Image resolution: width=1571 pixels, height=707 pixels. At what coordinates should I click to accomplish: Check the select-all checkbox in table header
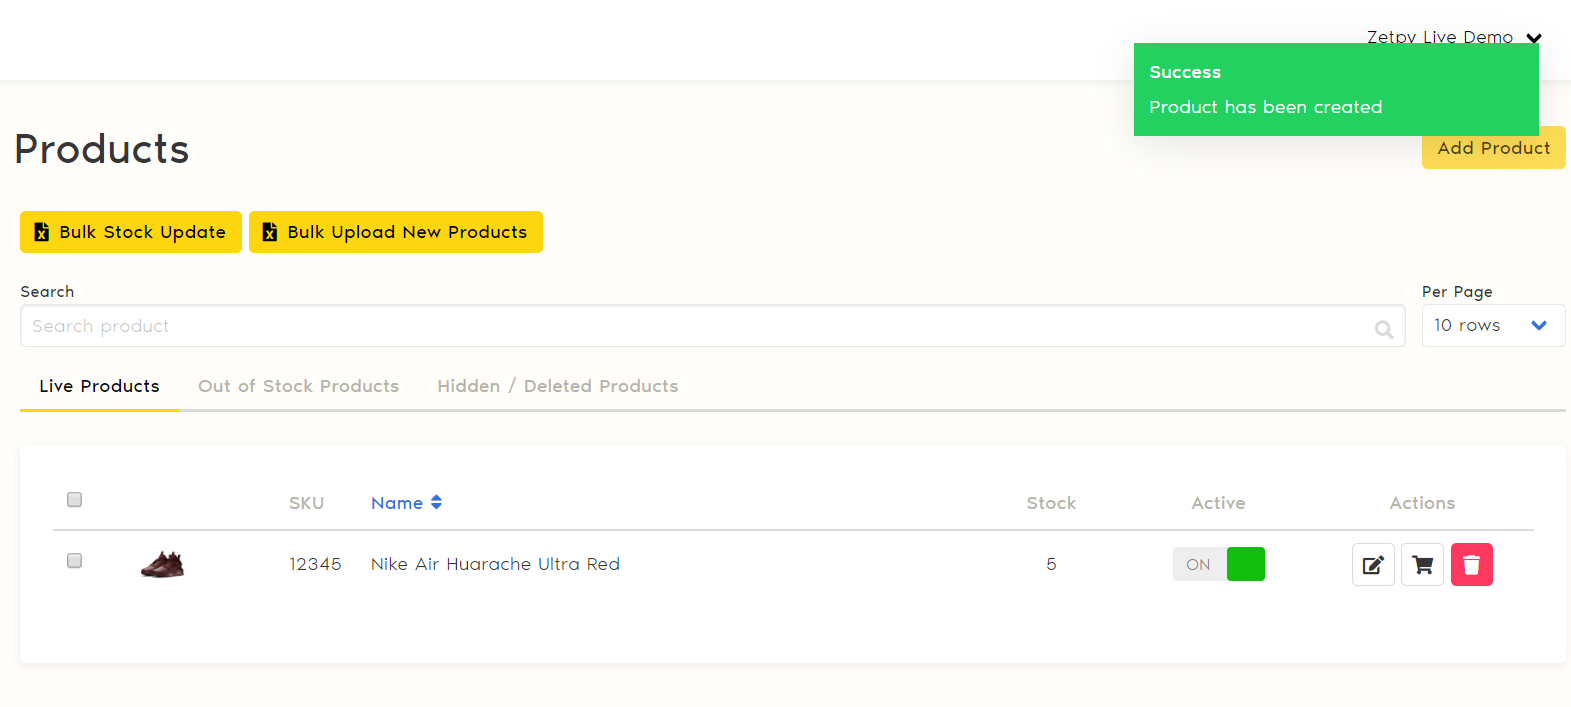(x=74, y=500)
